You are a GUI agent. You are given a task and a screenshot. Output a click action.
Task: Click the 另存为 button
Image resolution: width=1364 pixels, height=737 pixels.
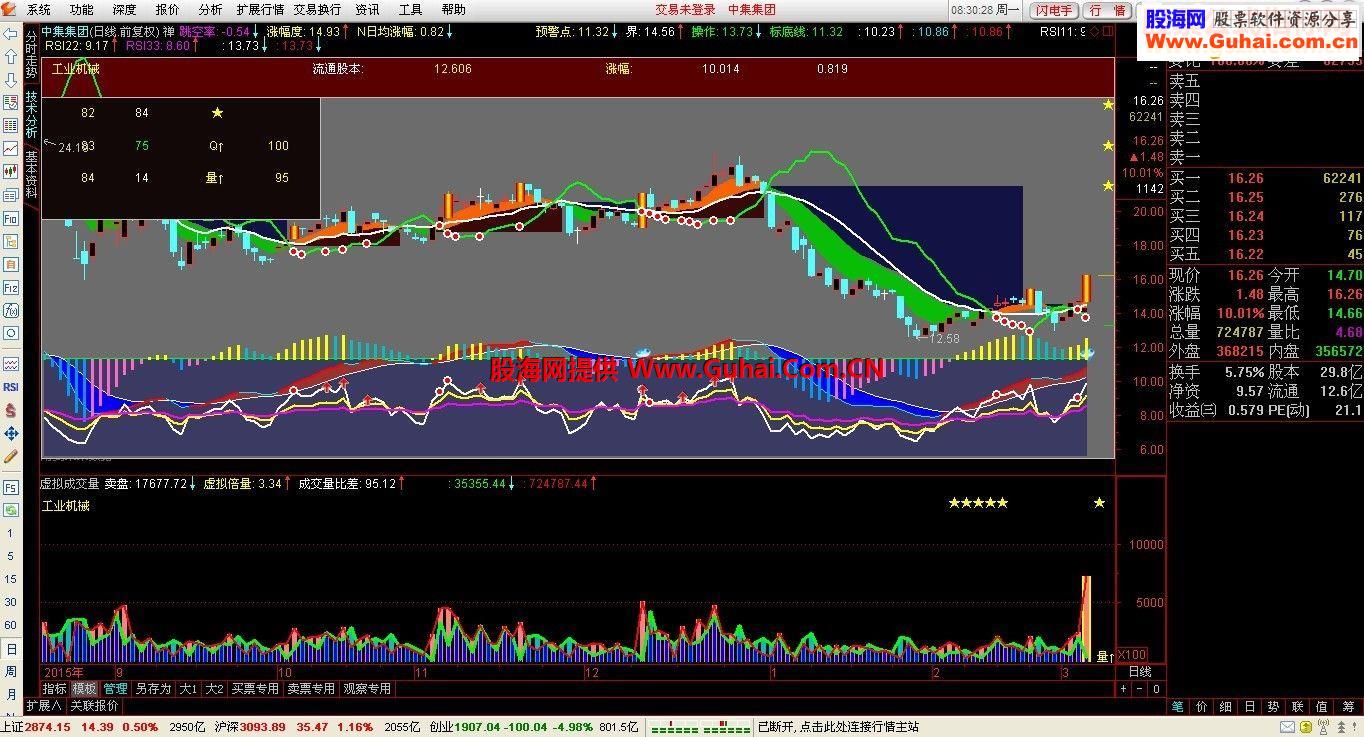pyautogui.click(x=153, y=689)
